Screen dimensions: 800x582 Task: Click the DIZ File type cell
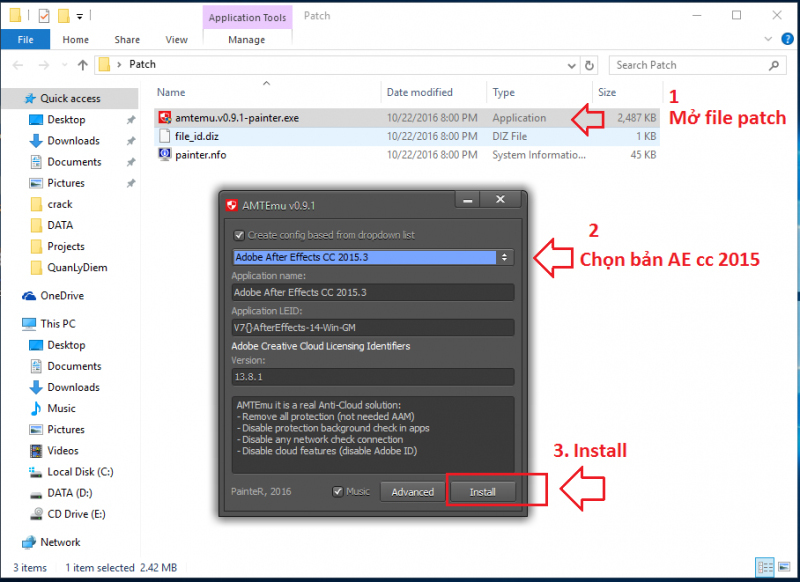509,136
